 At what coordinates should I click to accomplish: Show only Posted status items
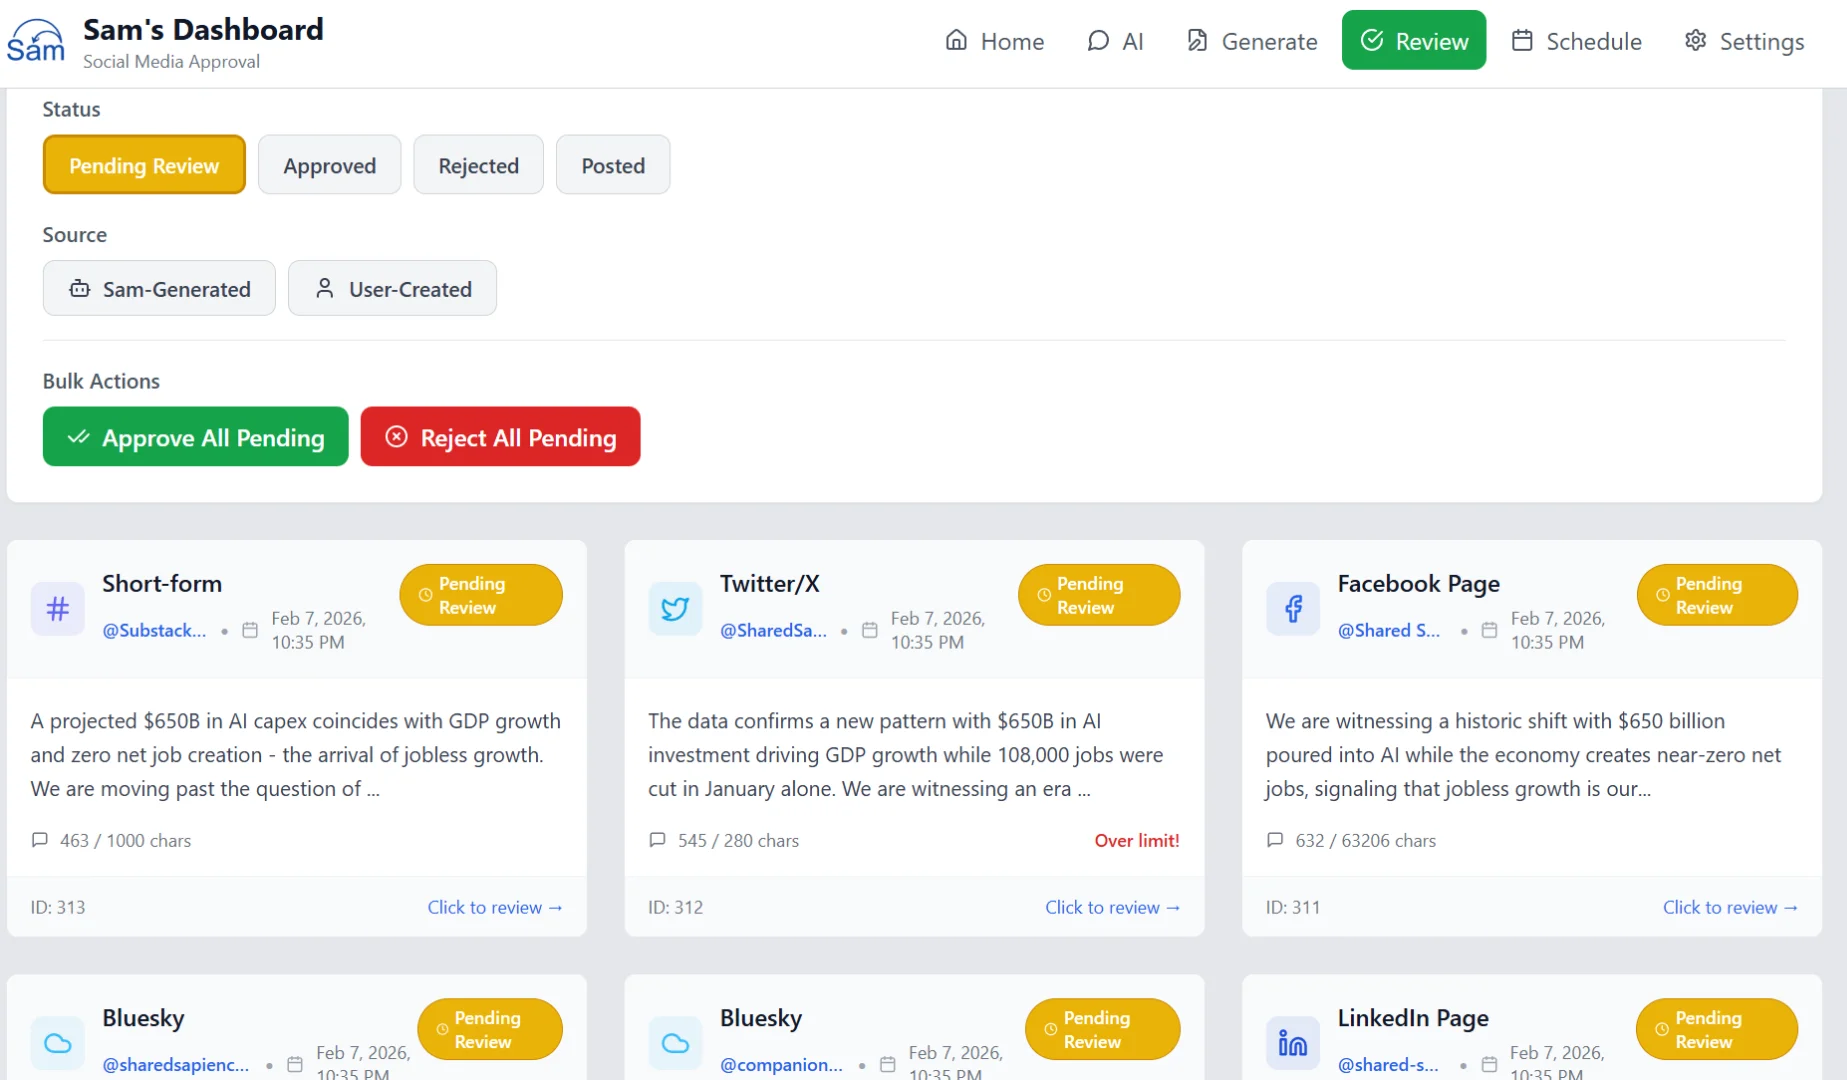pos(613,165)
